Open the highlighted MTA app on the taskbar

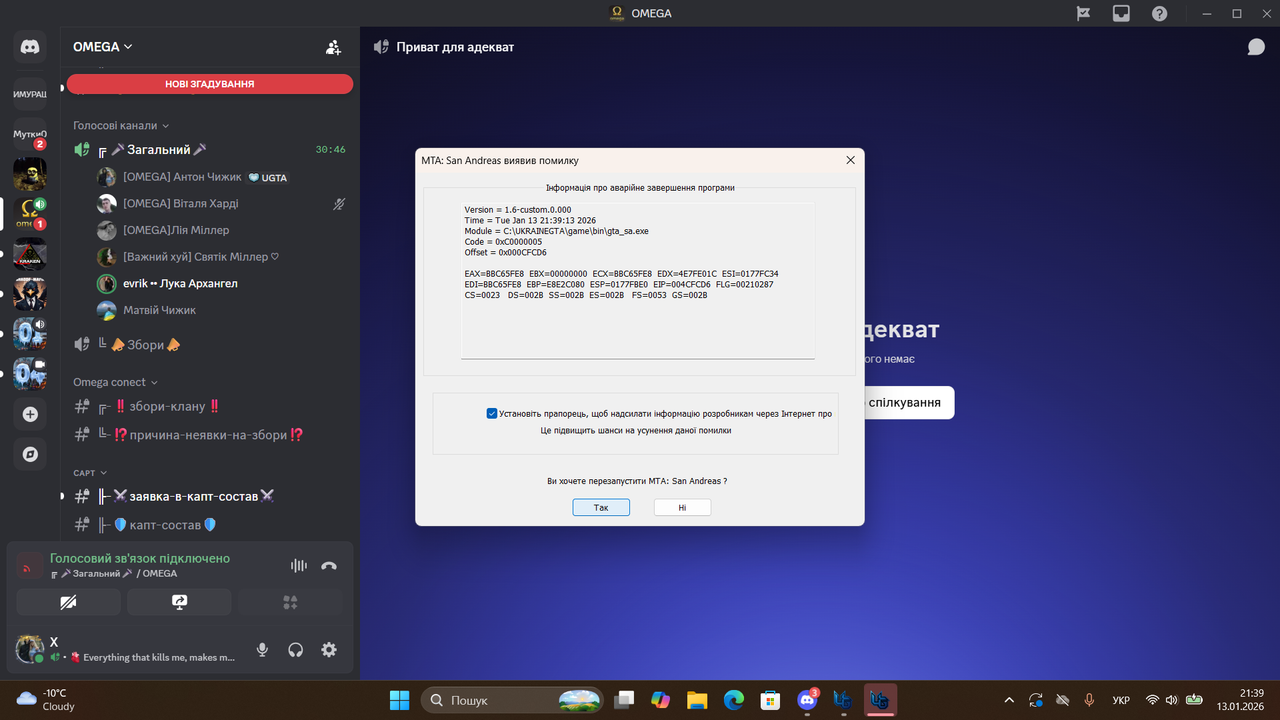pyautogui.click(x=881, y=700)
